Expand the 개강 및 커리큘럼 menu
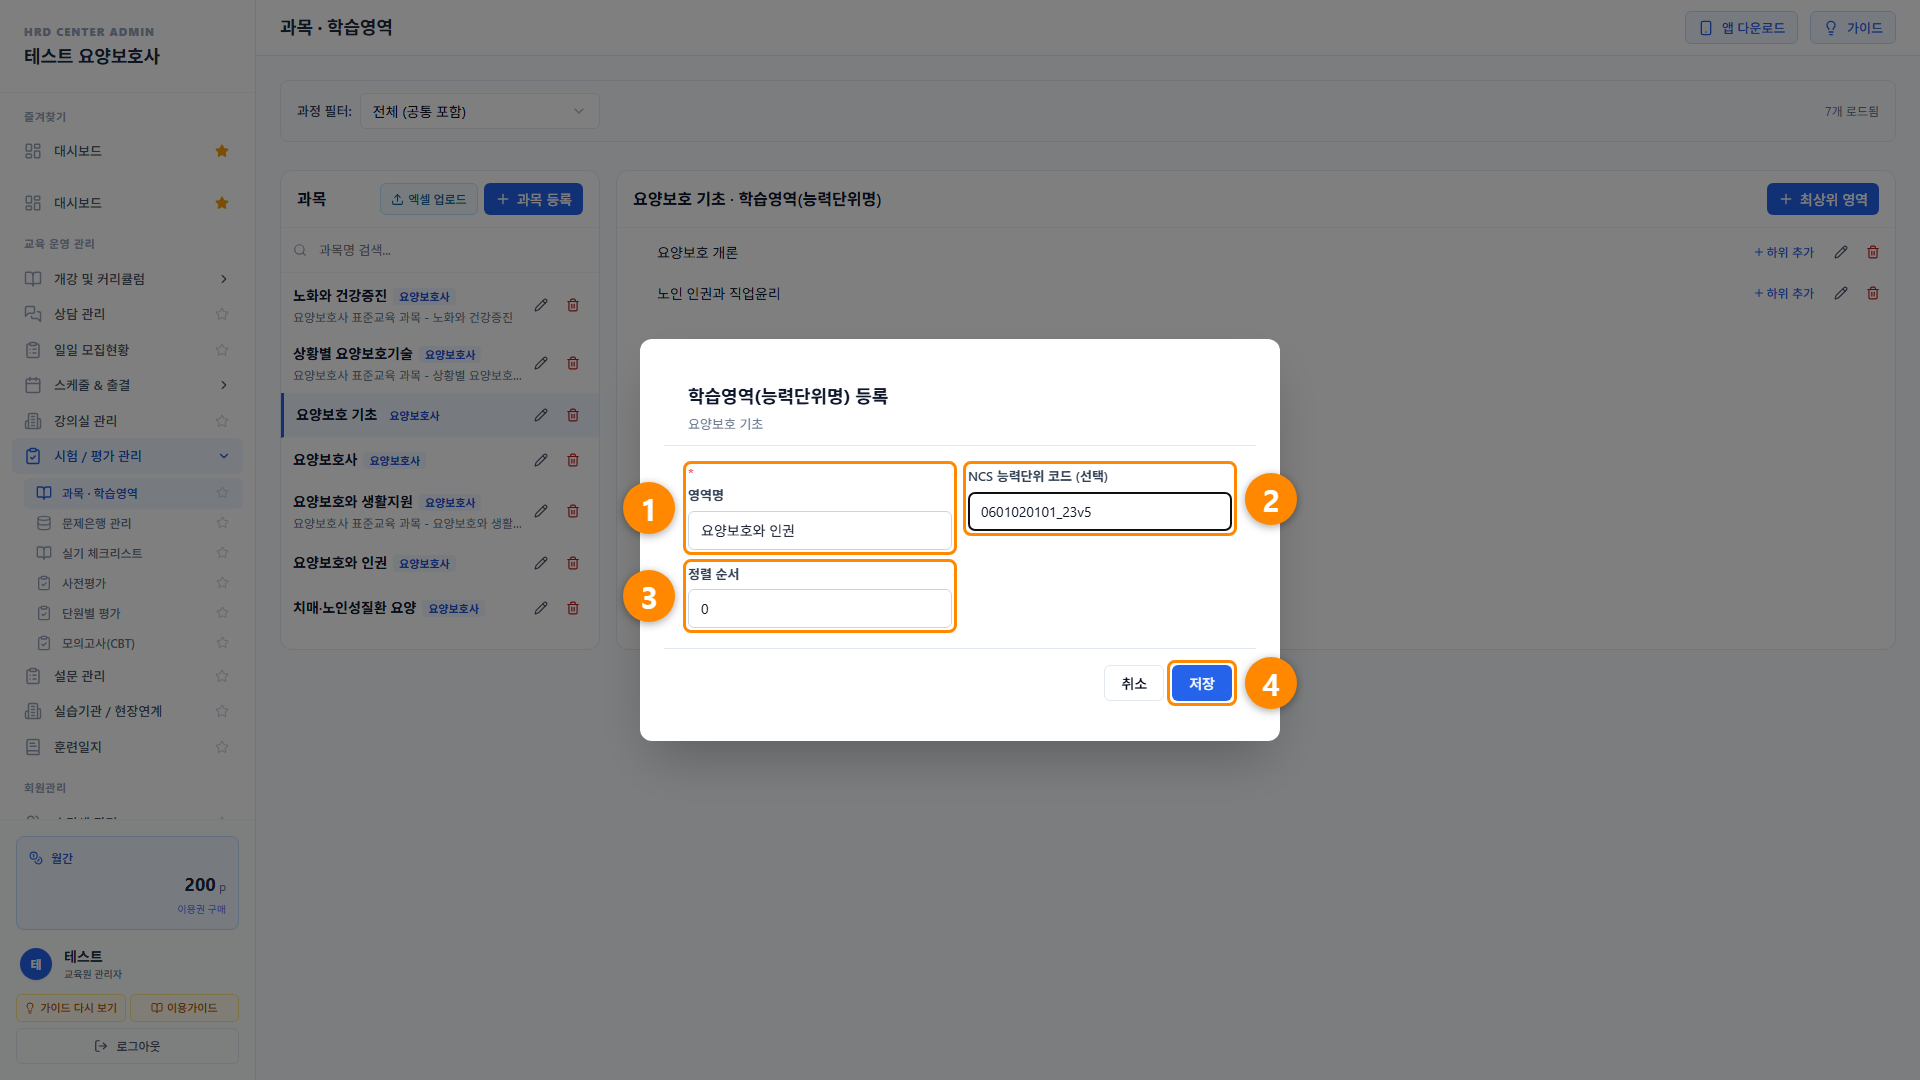 click(128, 279)
